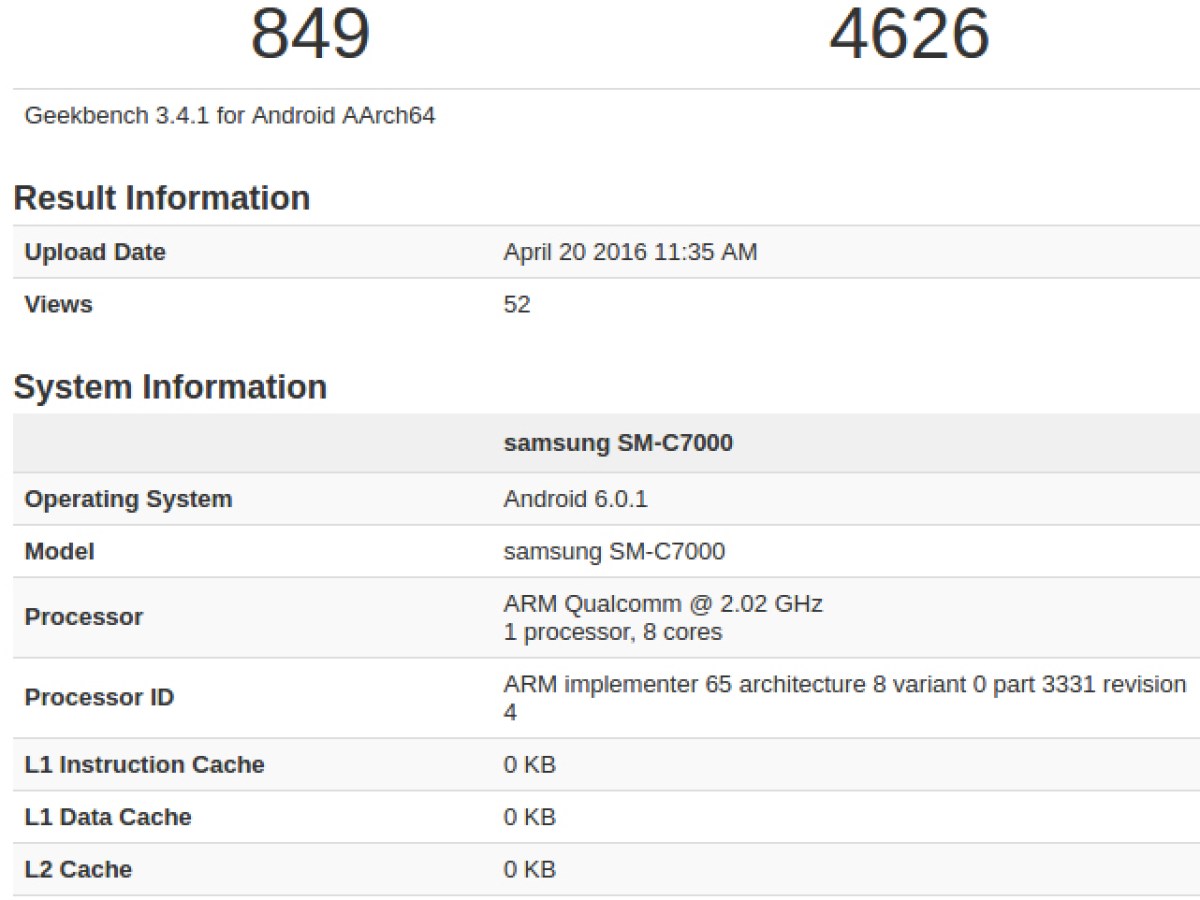Viewport: 1200px width, 900px height.
Task: Select the views count 52
Action: coord(517,304)
